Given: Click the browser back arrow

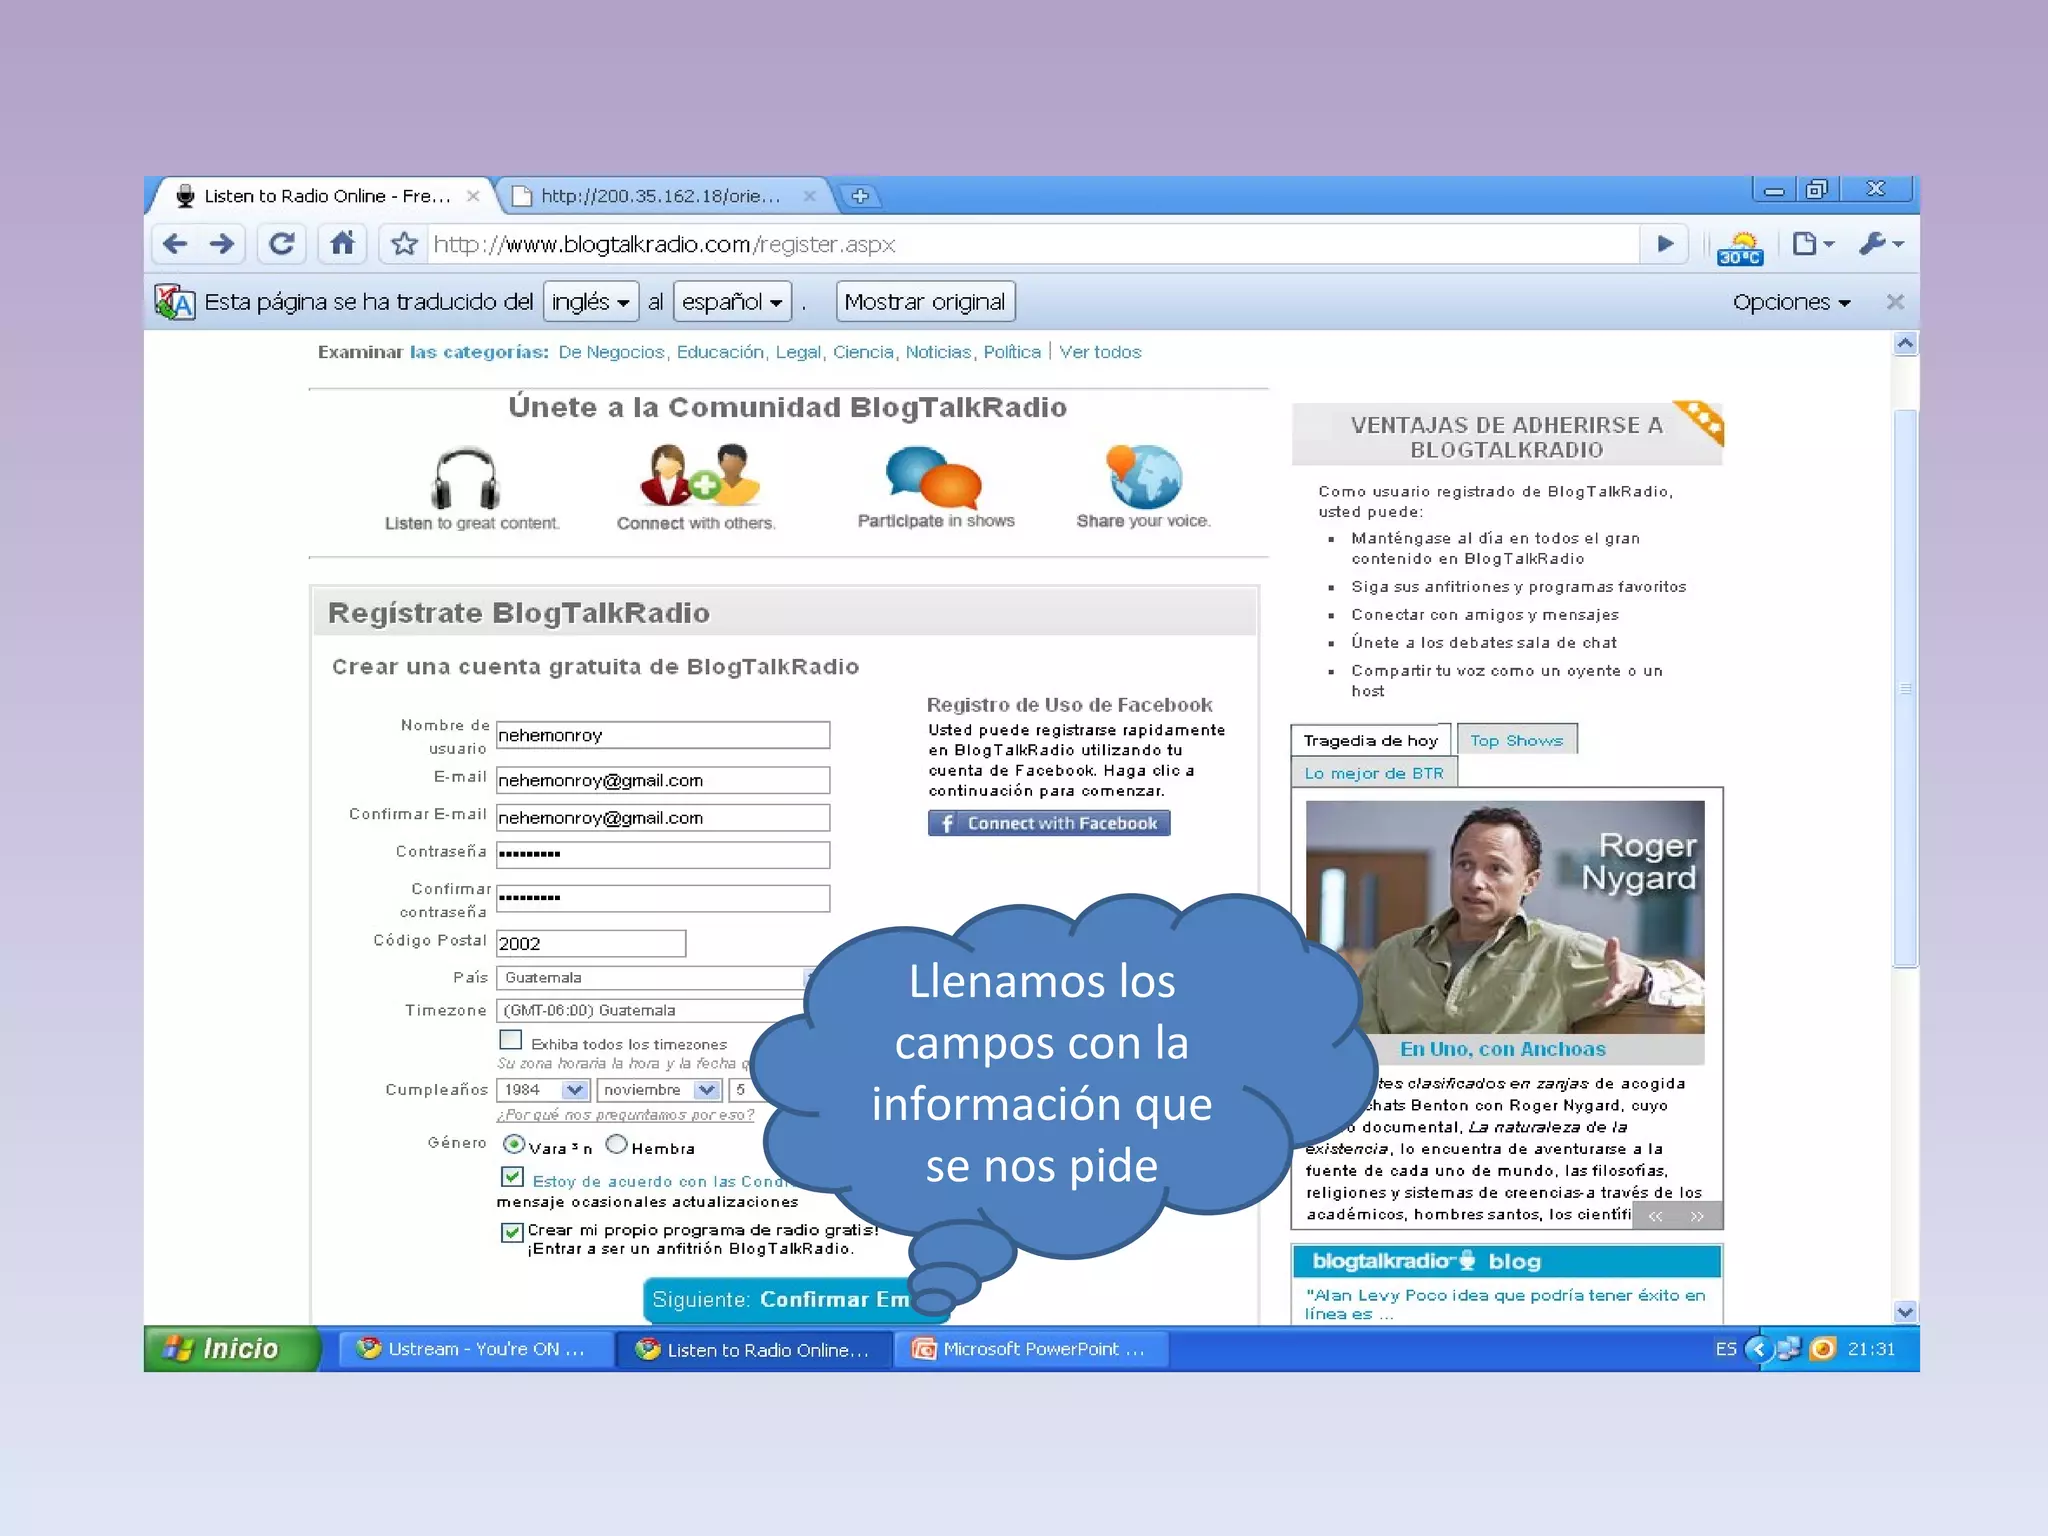Looking at the screenshot, I should (x=176, y=244).
